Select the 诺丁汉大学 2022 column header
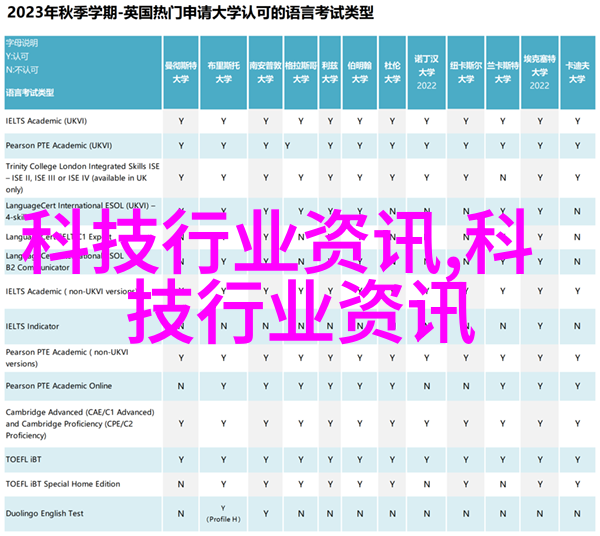Screen dimensions: 600x536 (427, 72)
